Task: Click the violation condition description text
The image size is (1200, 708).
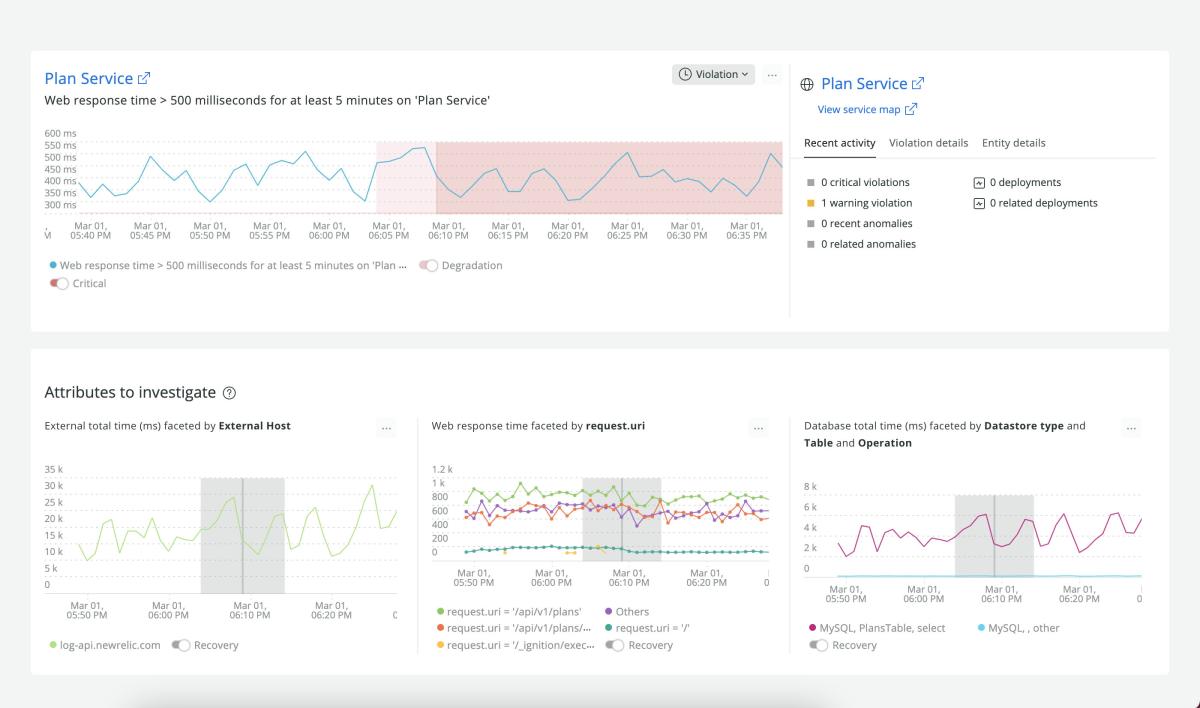Action: tap(267, 101)
